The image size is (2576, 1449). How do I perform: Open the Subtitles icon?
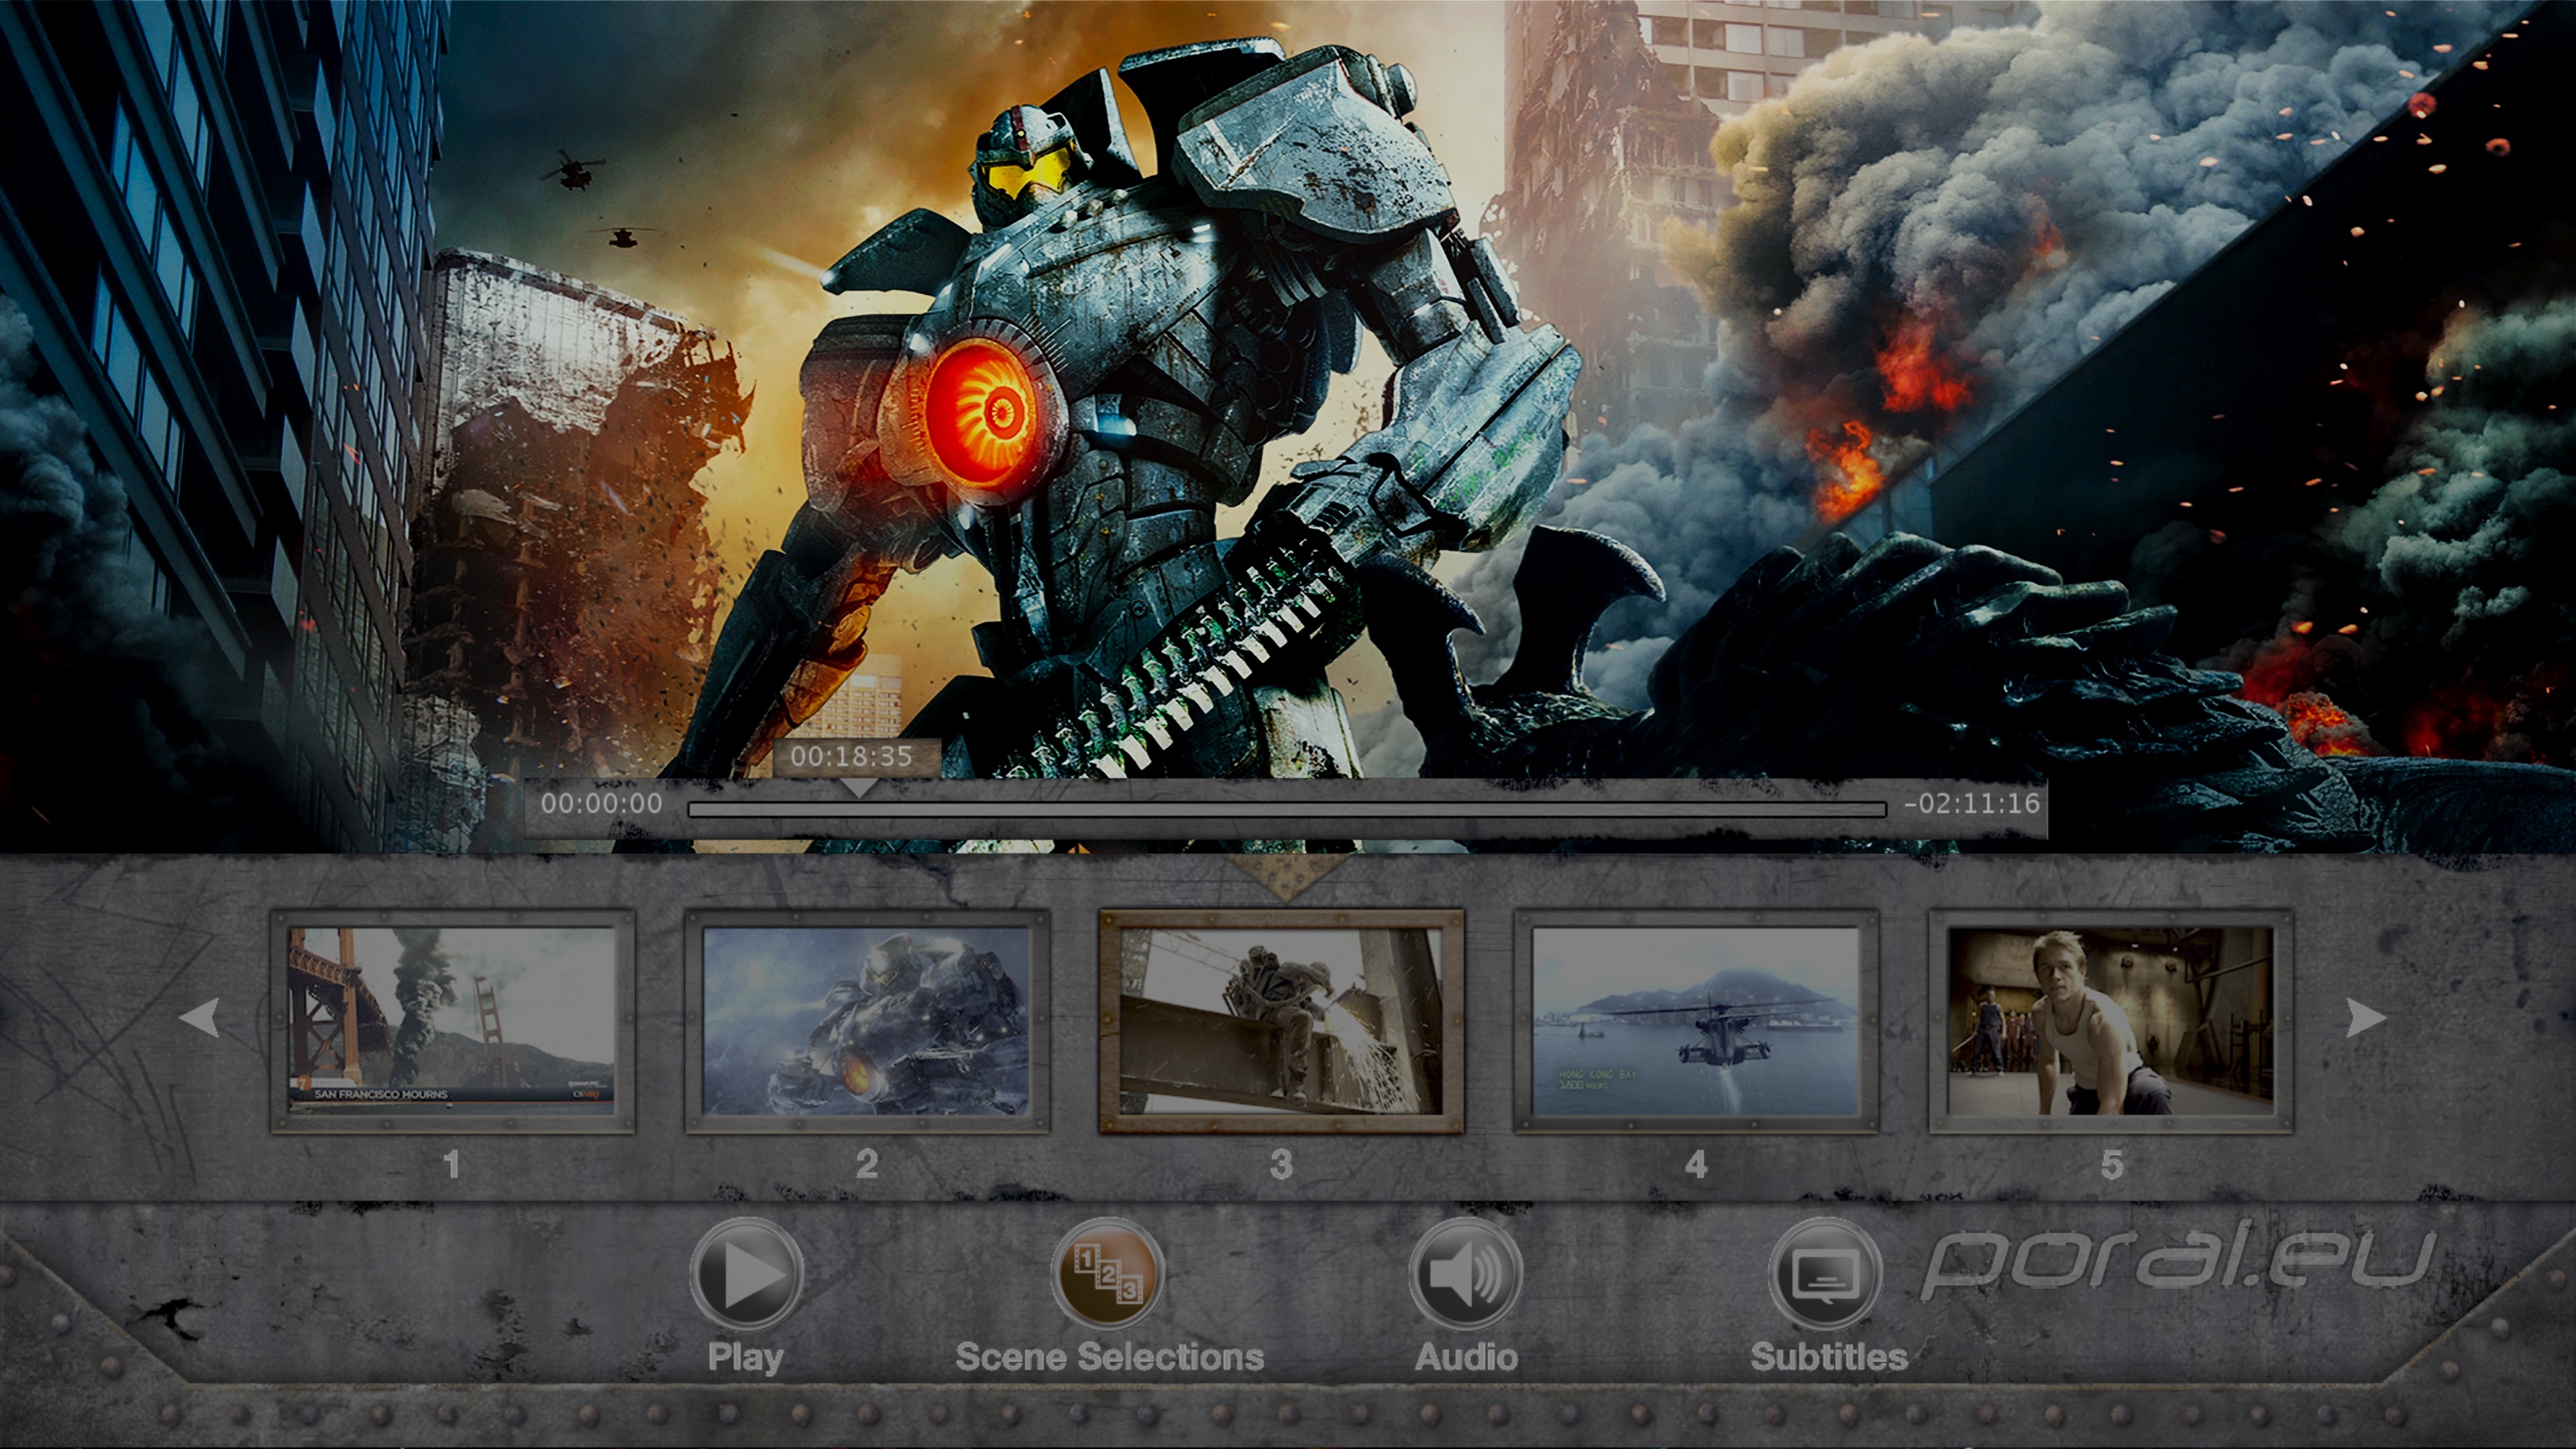tap(1825, 1274)
